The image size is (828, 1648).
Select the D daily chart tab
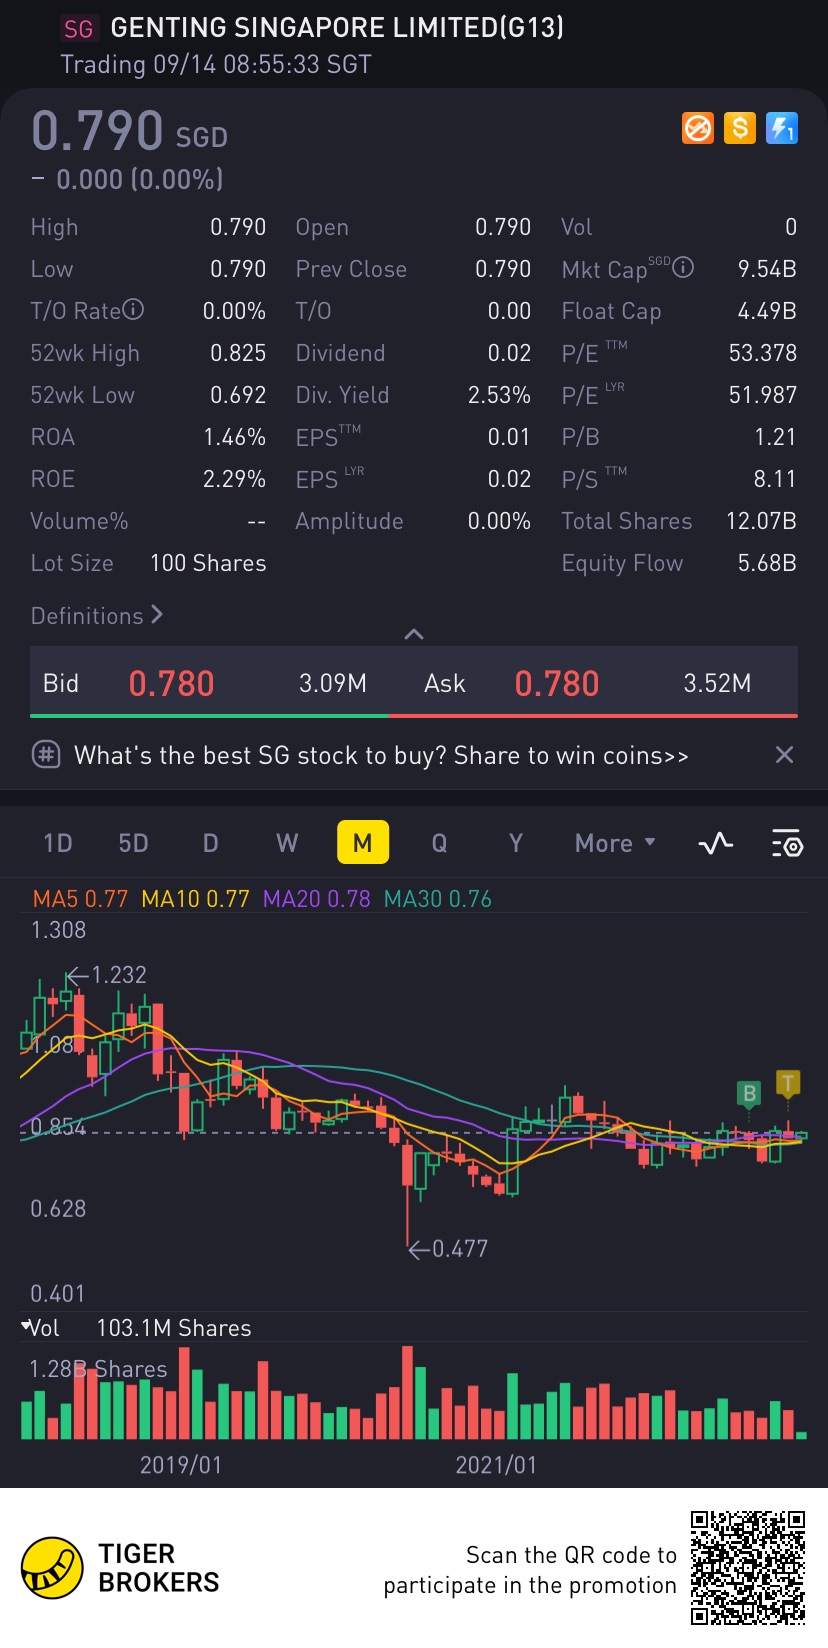[x=210, y=843]
